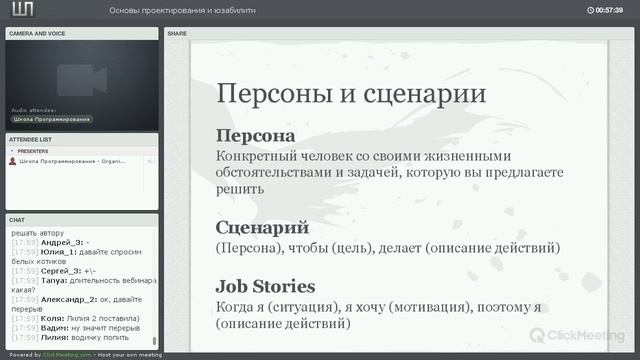
Task: Click Вадим's message ну значит перерыв
Action: coord(76,328)
